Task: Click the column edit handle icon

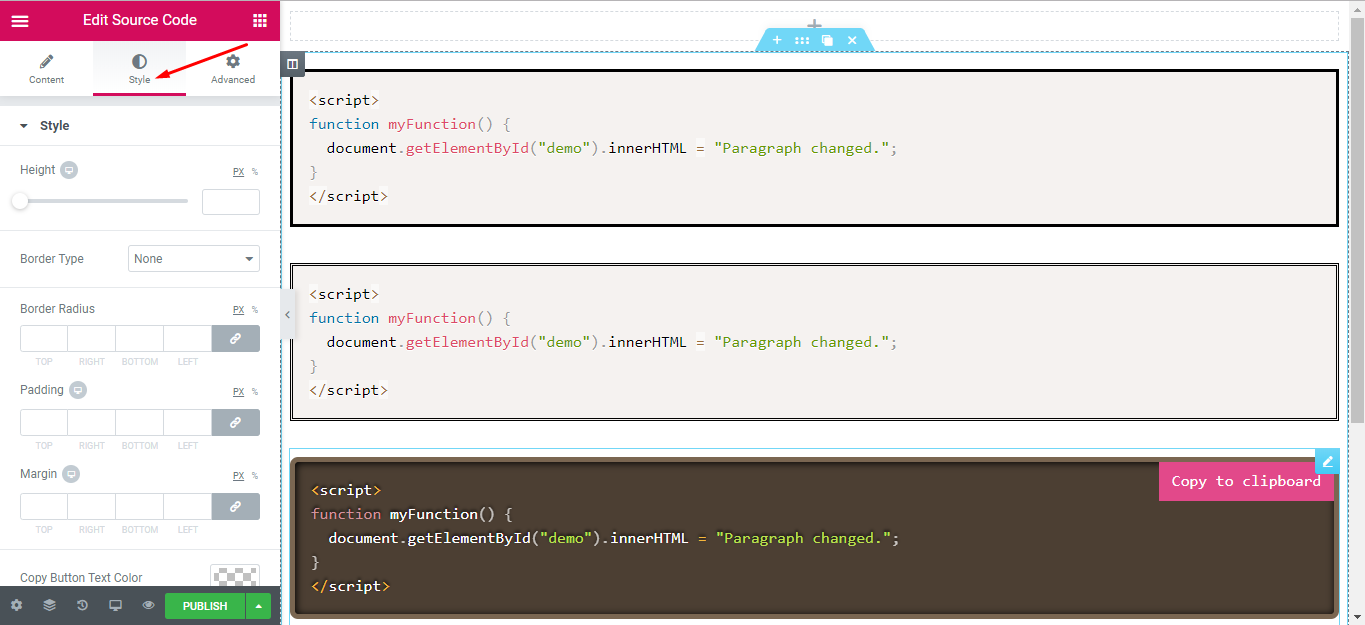Action: coord(292,64)
